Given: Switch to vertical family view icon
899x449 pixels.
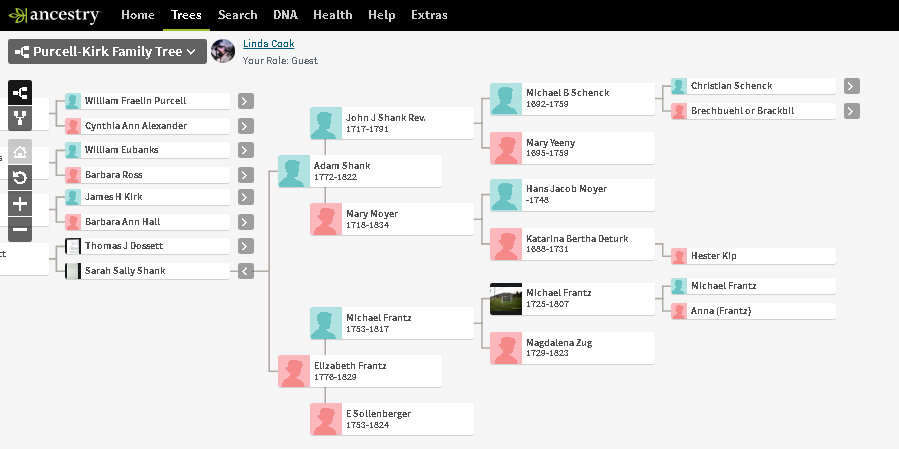Looking at the screenshot, I should (20, 118).
